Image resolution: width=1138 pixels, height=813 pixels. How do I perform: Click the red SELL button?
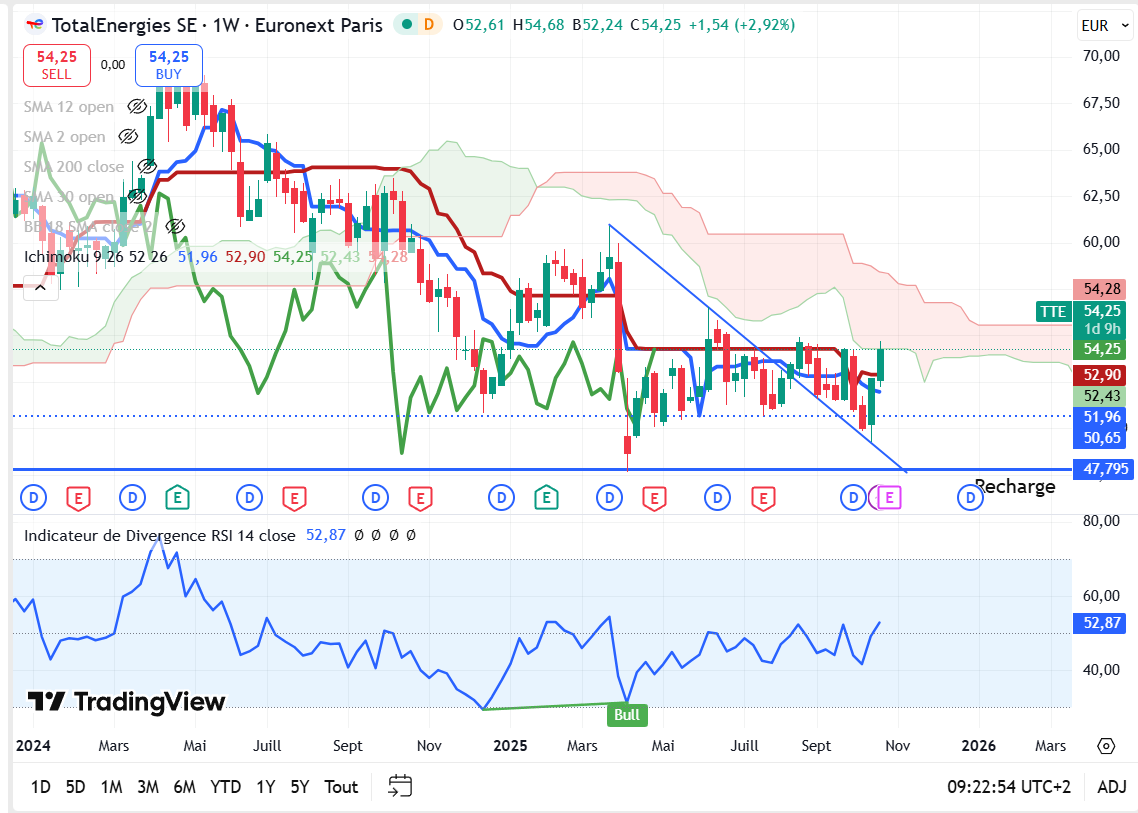coord(57,65)
